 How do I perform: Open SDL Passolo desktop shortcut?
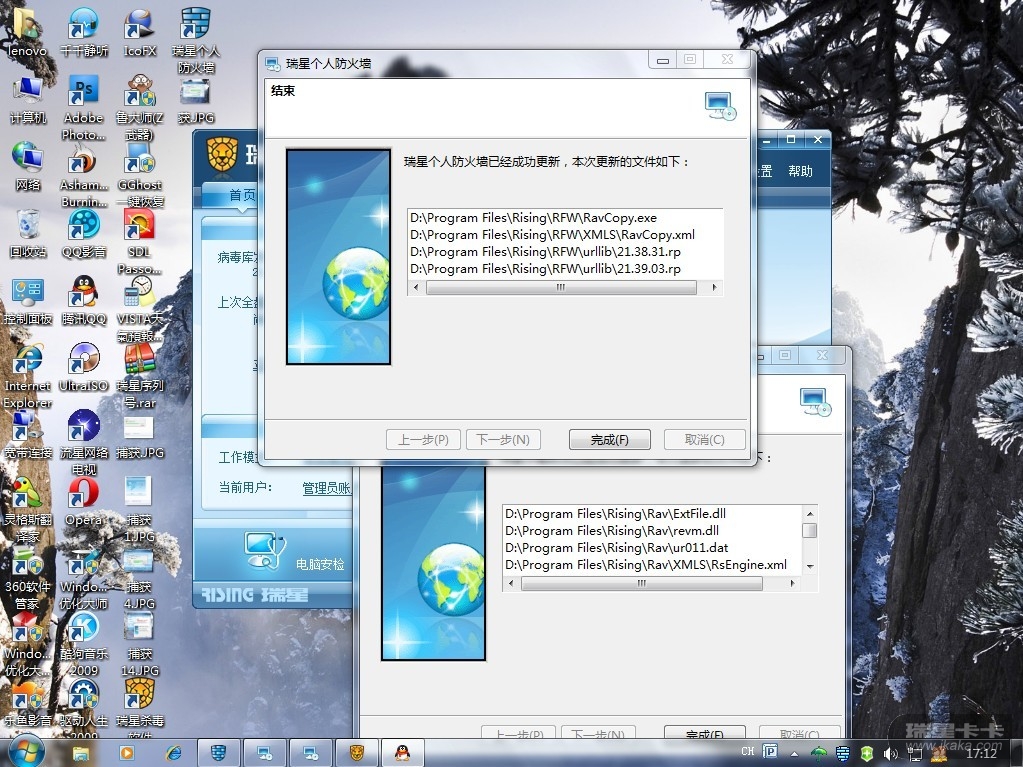pos(140,242)
